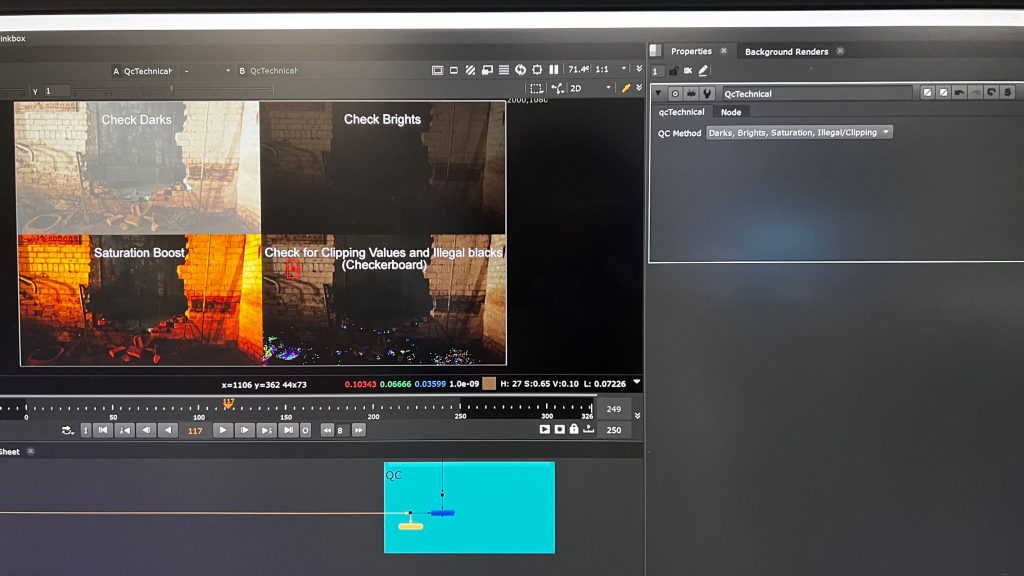This screenshot has height=576, width=1024.
Task: Pause the viewer with the pause icon
Action: coord(554,69)
